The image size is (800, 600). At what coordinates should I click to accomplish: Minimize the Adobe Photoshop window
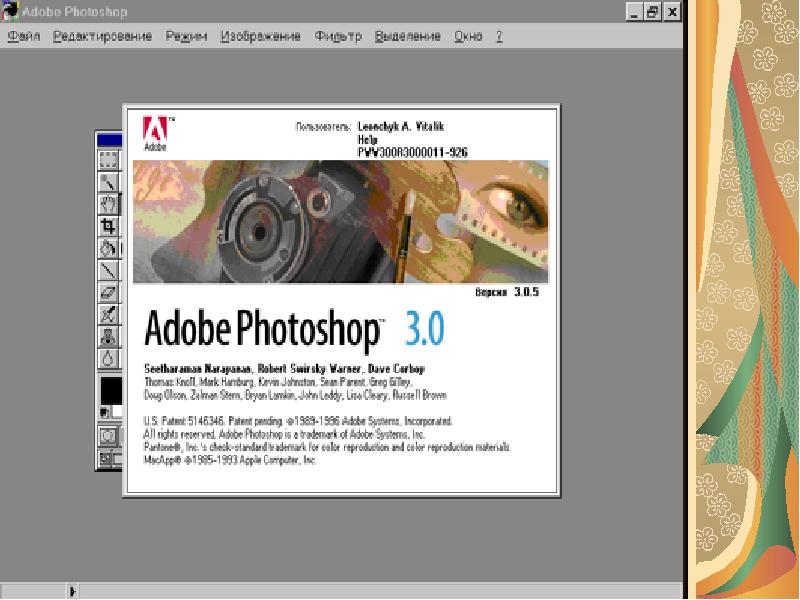tap(634, 12)
